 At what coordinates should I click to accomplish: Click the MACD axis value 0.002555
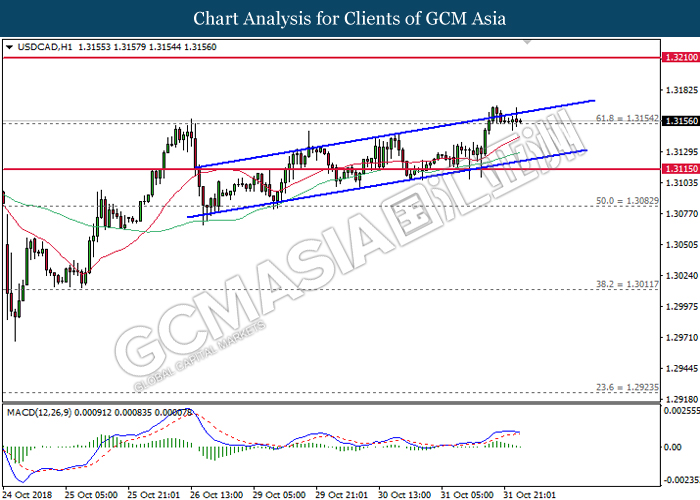coord(682,411)
